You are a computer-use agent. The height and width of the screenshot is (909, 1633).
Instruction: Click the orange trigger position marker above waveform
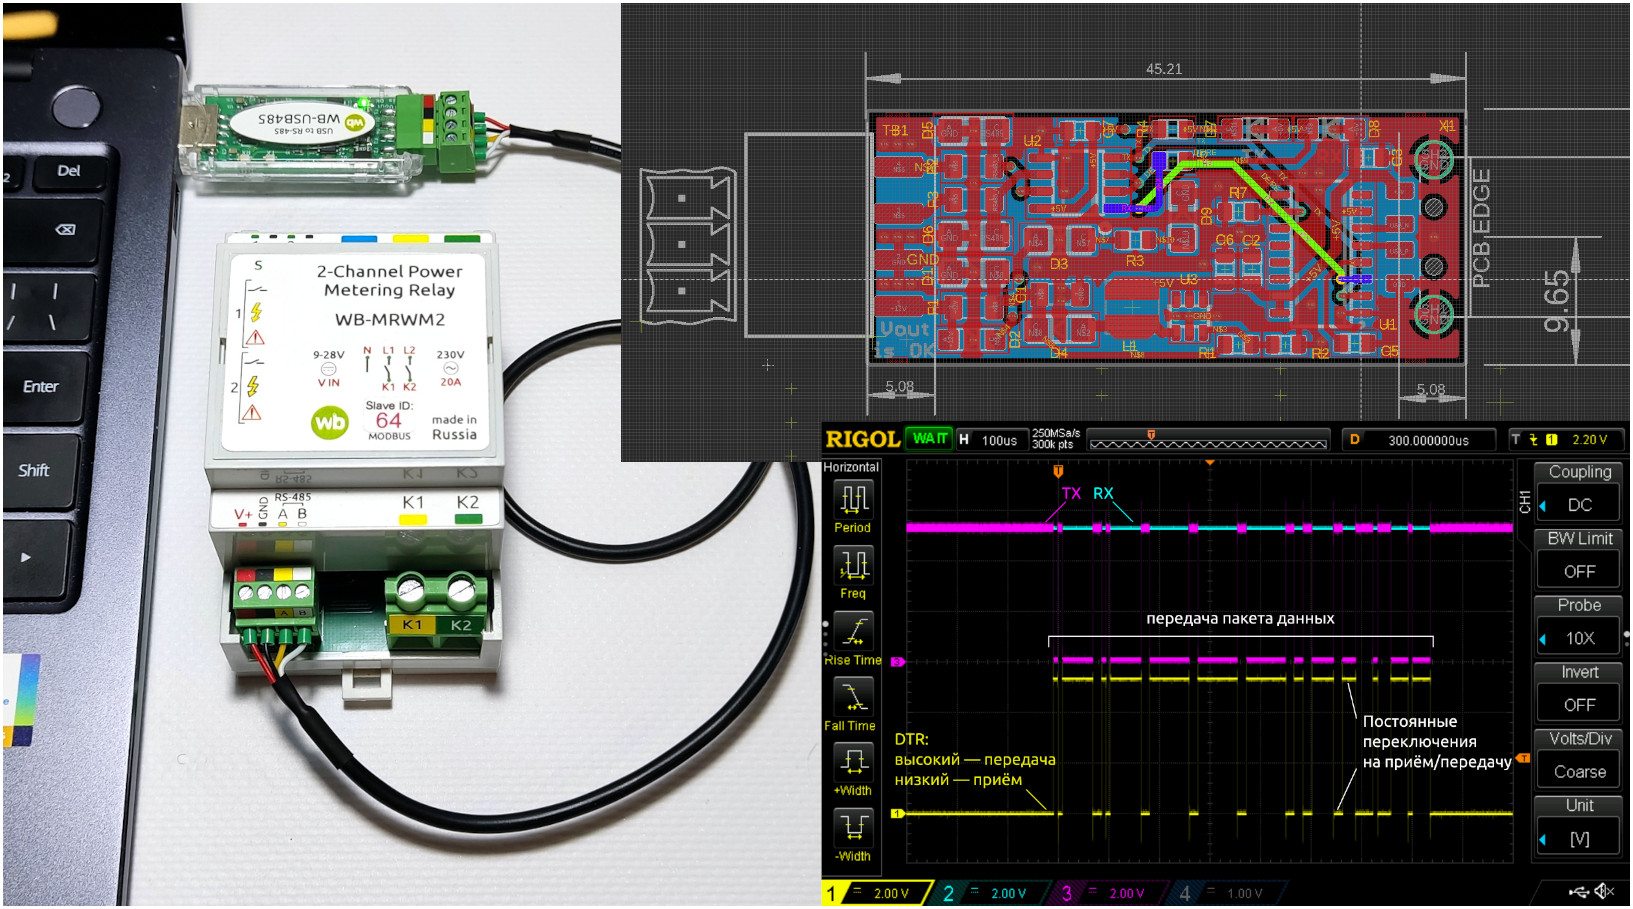tap(1058, 470)
